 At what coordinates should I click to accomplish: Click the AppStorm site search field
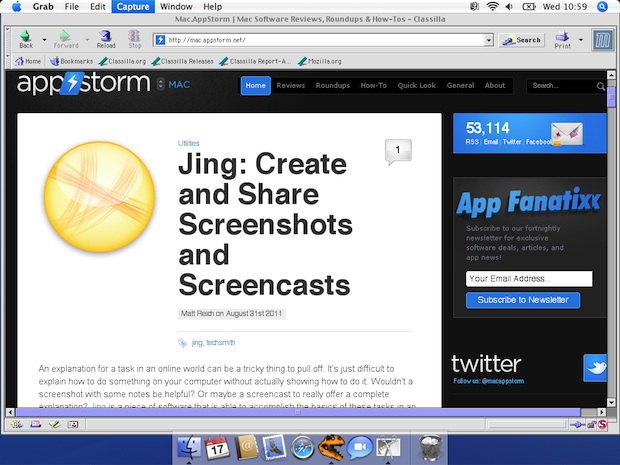561,85
